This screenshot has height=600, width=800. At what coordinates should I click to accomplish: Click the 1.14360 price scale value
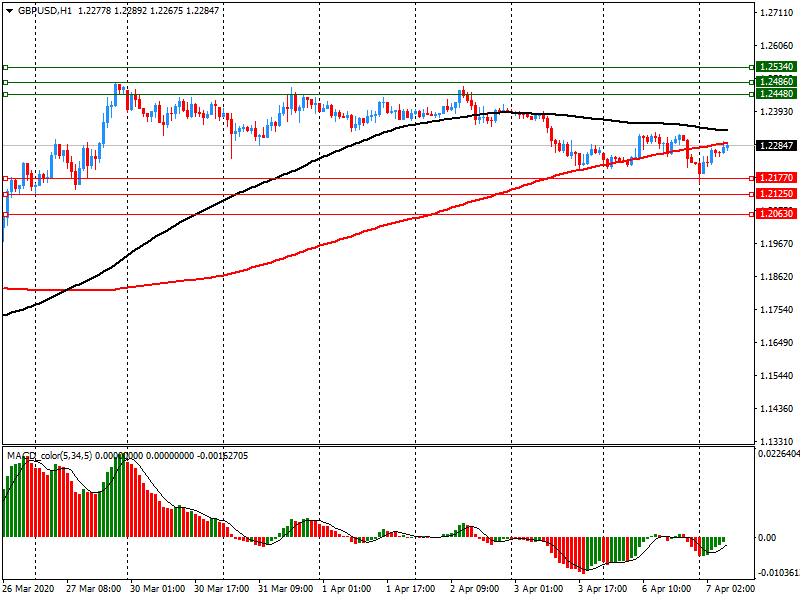tap(777, 409)
